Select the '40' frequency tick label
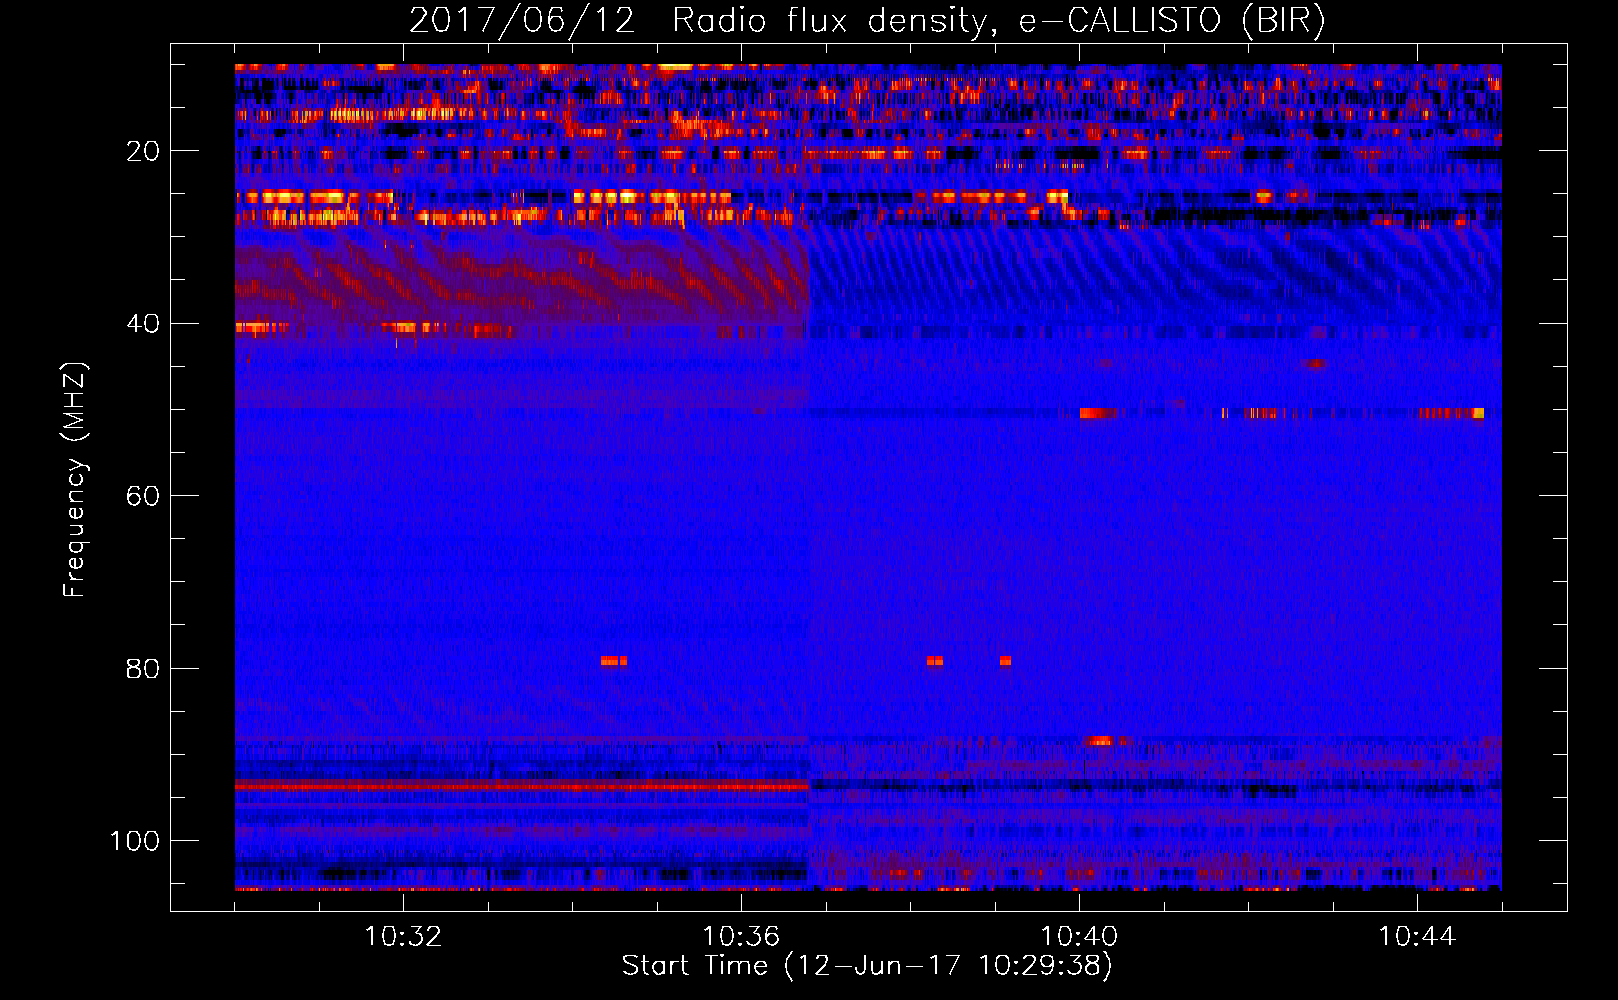The image size is (1618, 1000). tap(143, 323)
